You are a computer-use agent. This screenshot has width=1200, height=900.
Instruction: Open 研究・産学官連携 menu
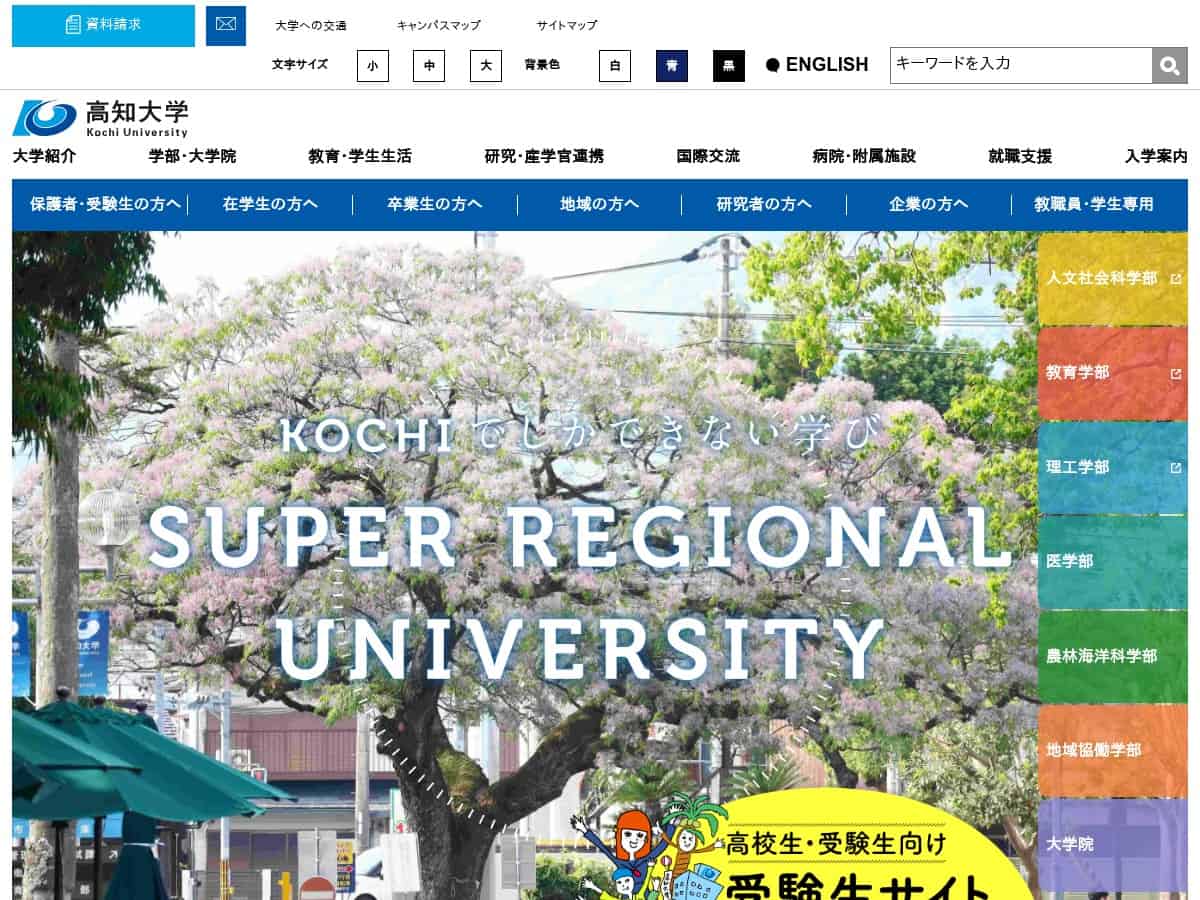pos(544,156)
